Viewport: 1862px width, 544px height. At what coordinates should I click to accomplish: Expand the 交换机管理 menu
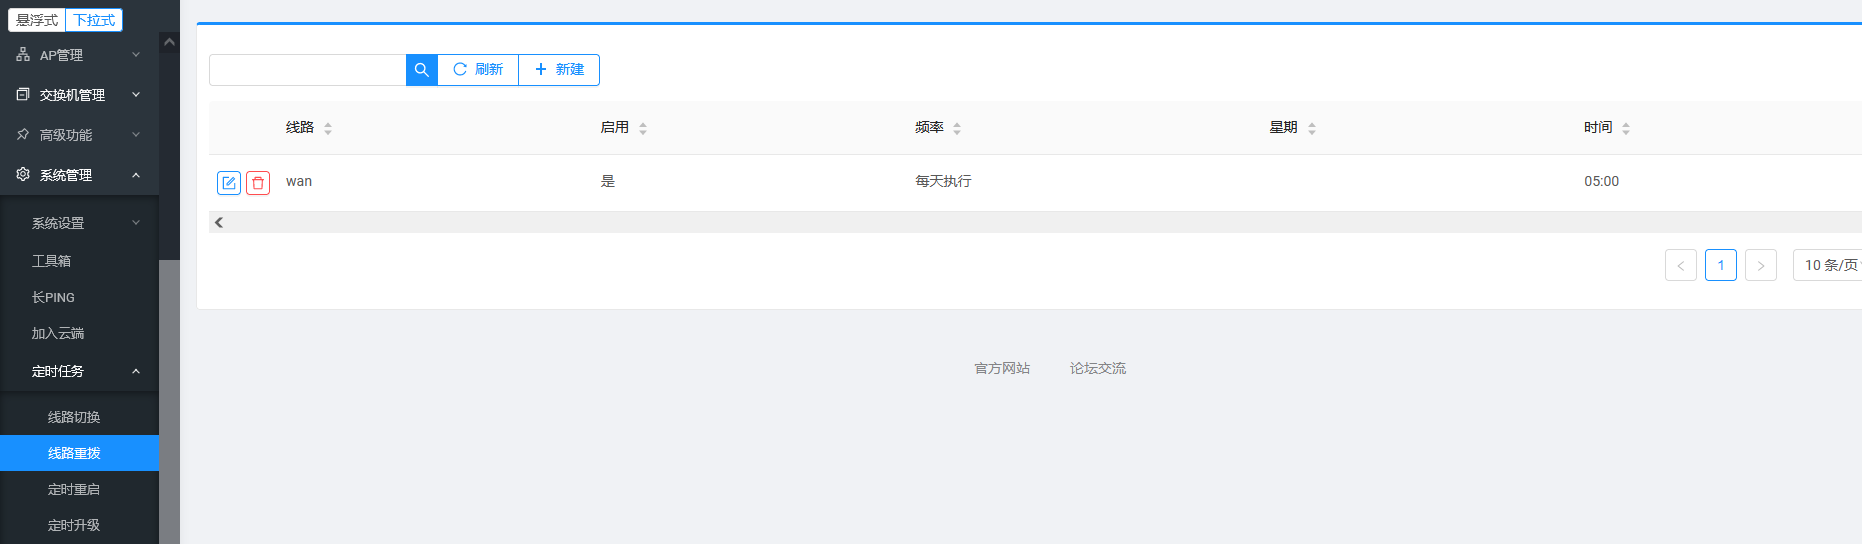click(78, 95)
